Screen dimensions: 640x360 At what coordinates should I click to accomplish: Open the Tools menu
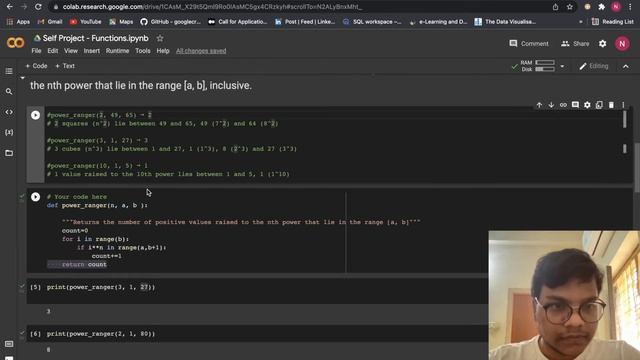click(x=143, y=51)
